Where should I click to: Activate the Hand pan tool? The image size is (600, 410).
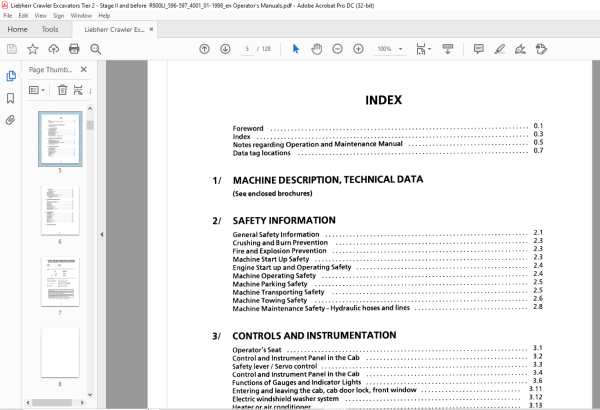pos(316,49)
